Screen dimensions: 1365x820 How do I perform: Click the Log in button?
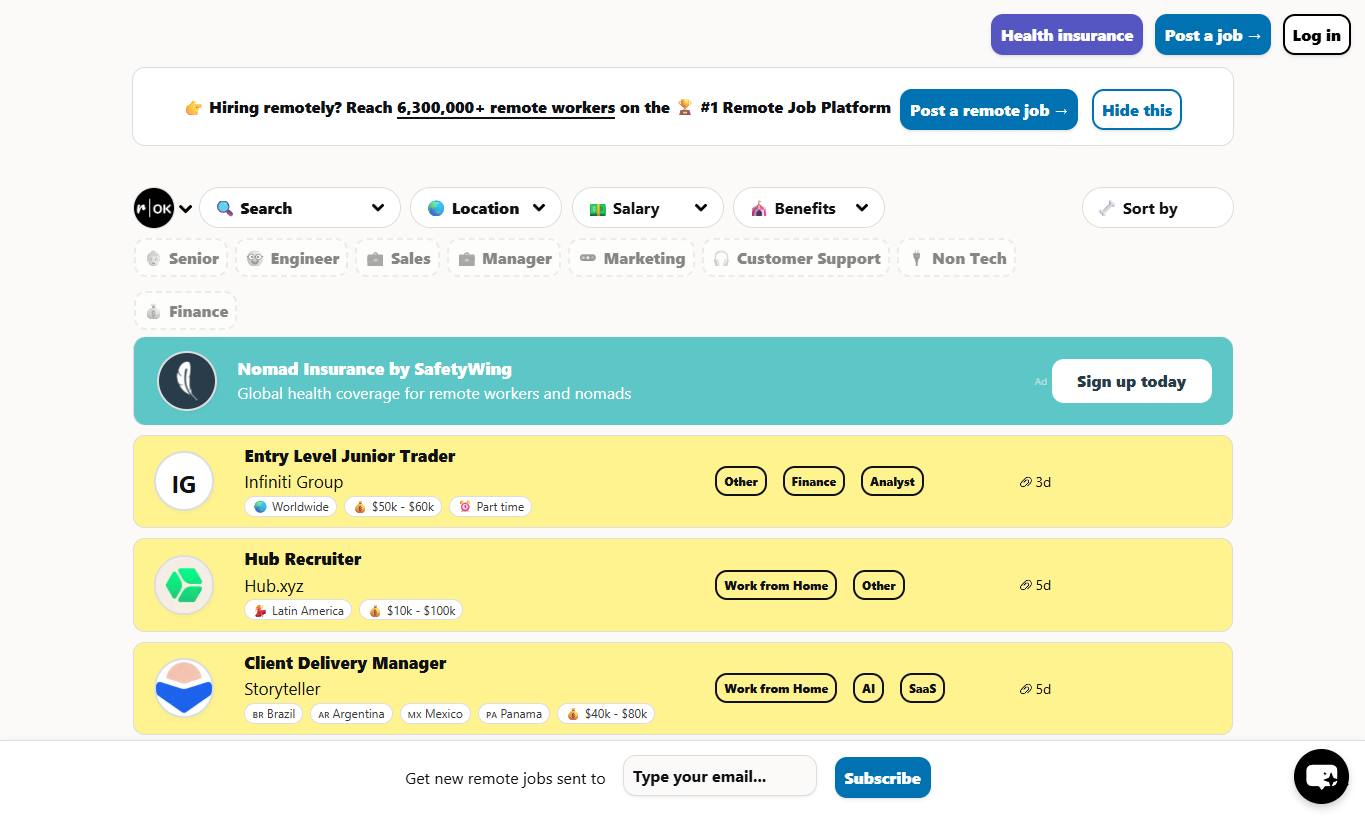coord(1316,35)
